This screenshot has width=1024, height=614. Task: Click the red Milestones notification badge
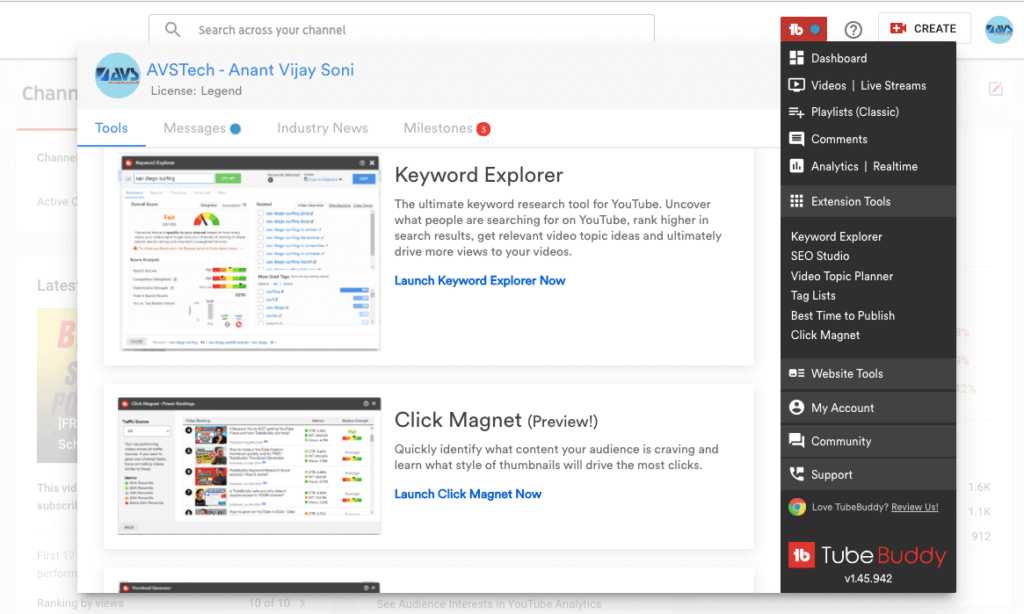pos(483,129)
